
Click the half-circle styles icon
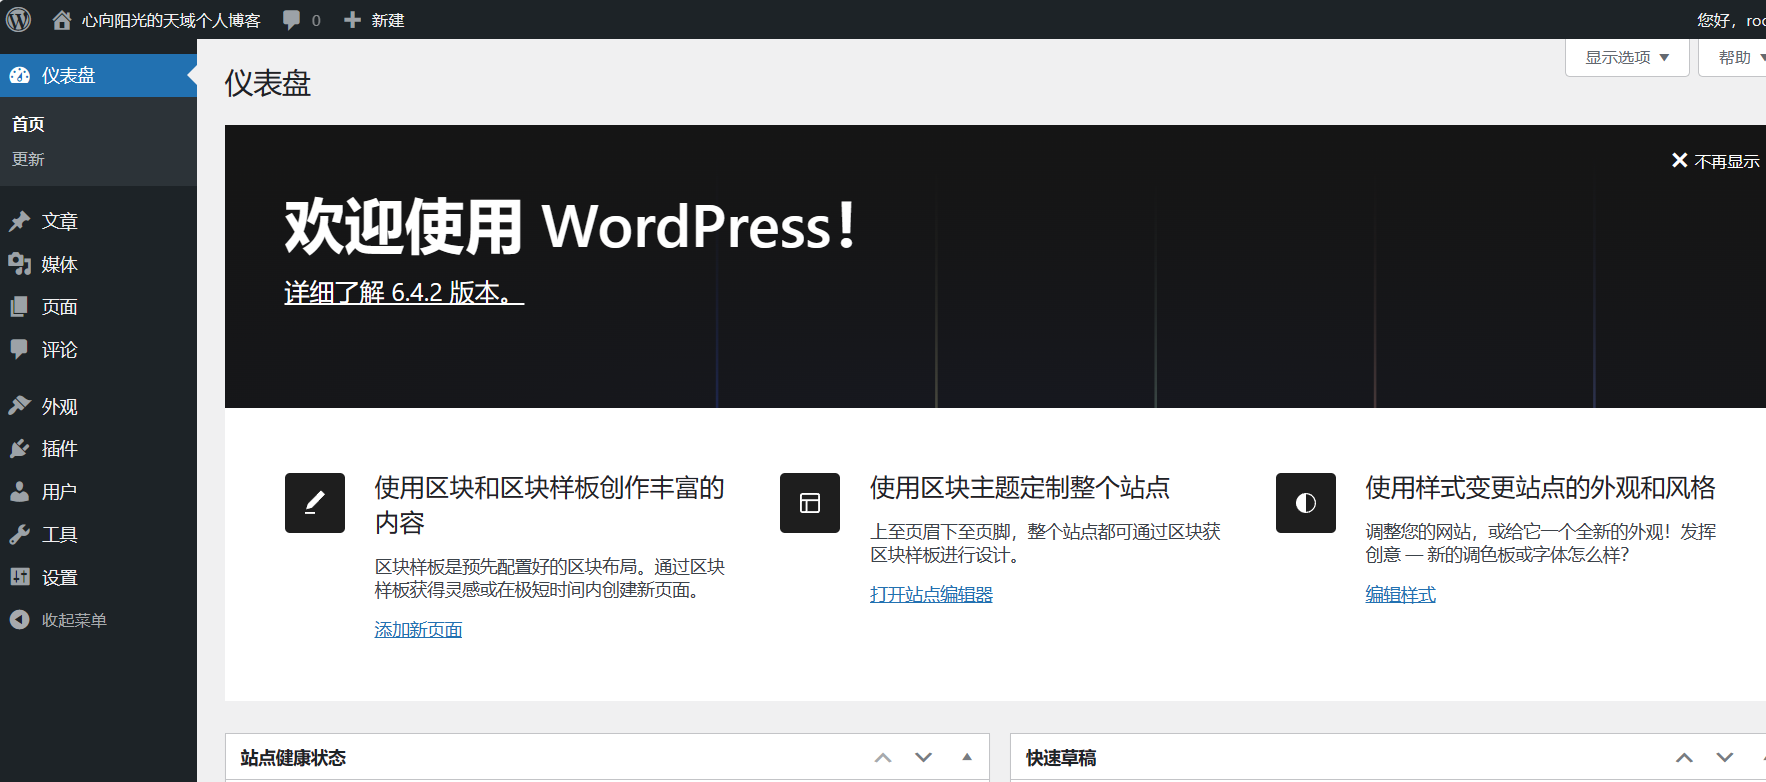[1306, 503]
